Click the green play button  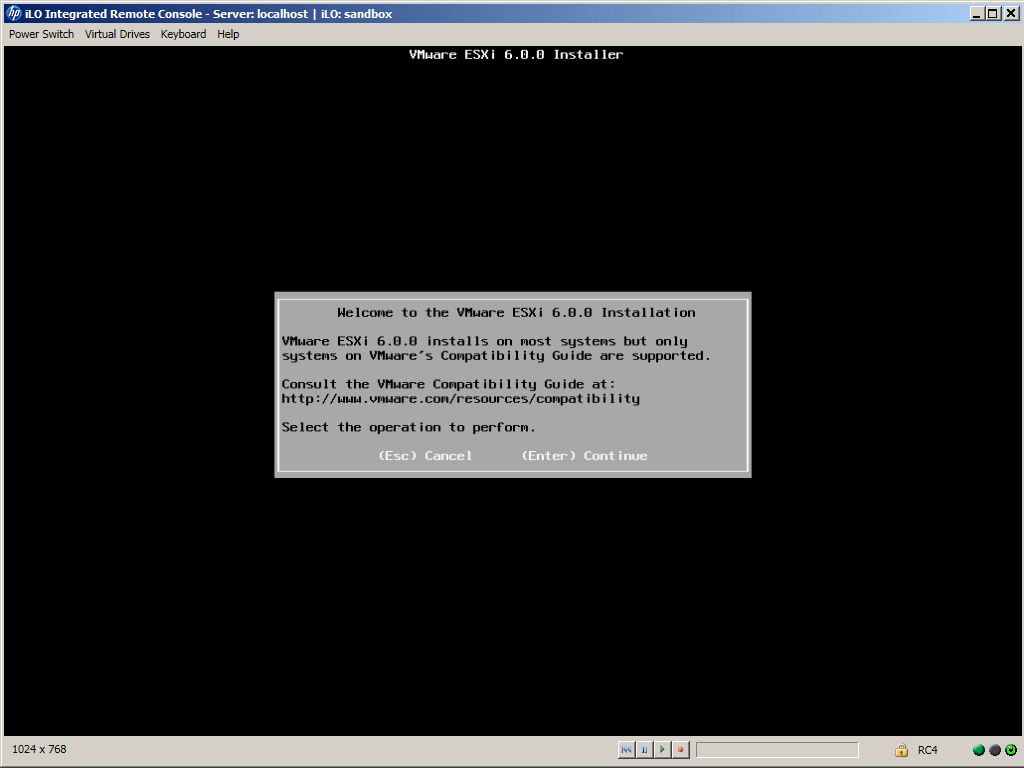662,750
